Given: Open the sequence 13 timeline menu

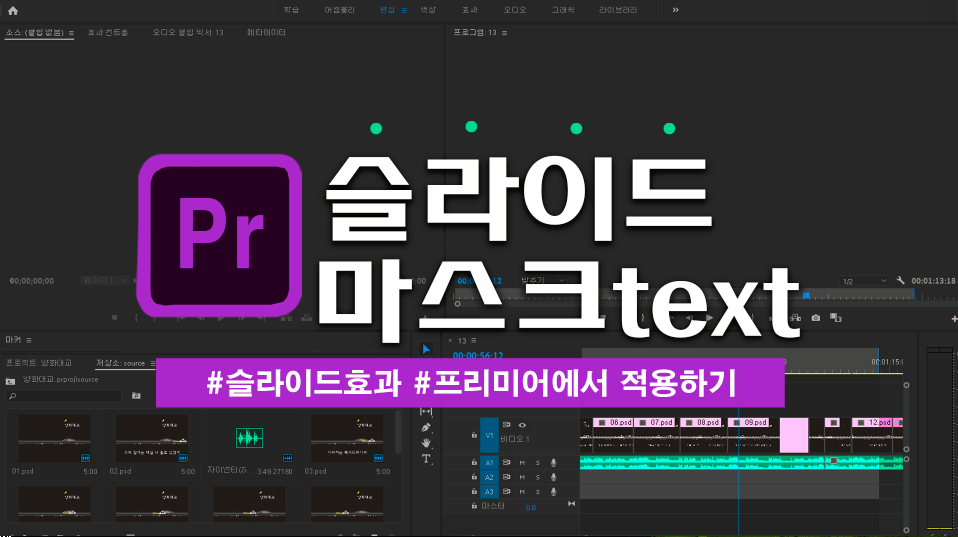Looking at the screenshot, I should click(474, 341).
